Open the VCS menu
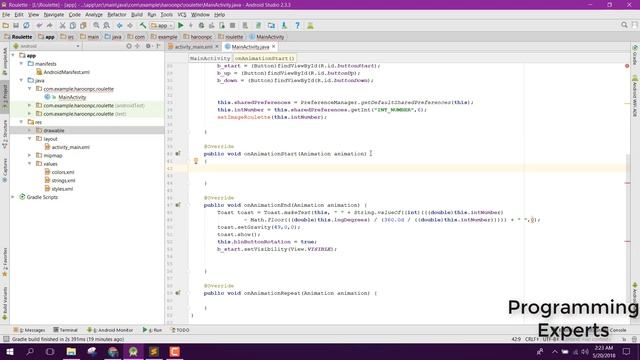This screenshot has height=360, width=640. click(x=182, y=15)
